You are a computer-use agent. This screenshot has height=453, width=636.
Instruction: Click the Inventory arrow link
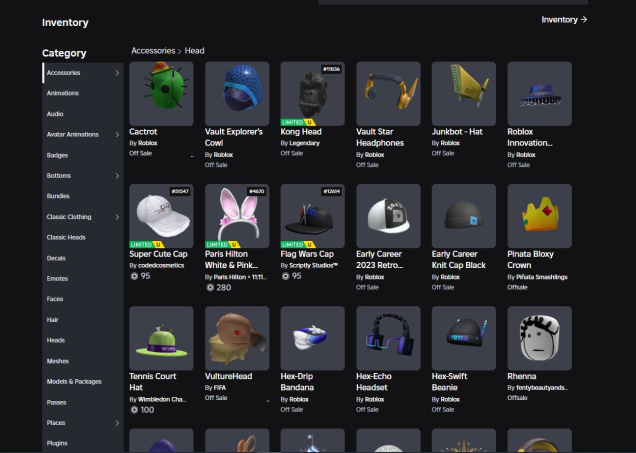click(x=564, y=19)
